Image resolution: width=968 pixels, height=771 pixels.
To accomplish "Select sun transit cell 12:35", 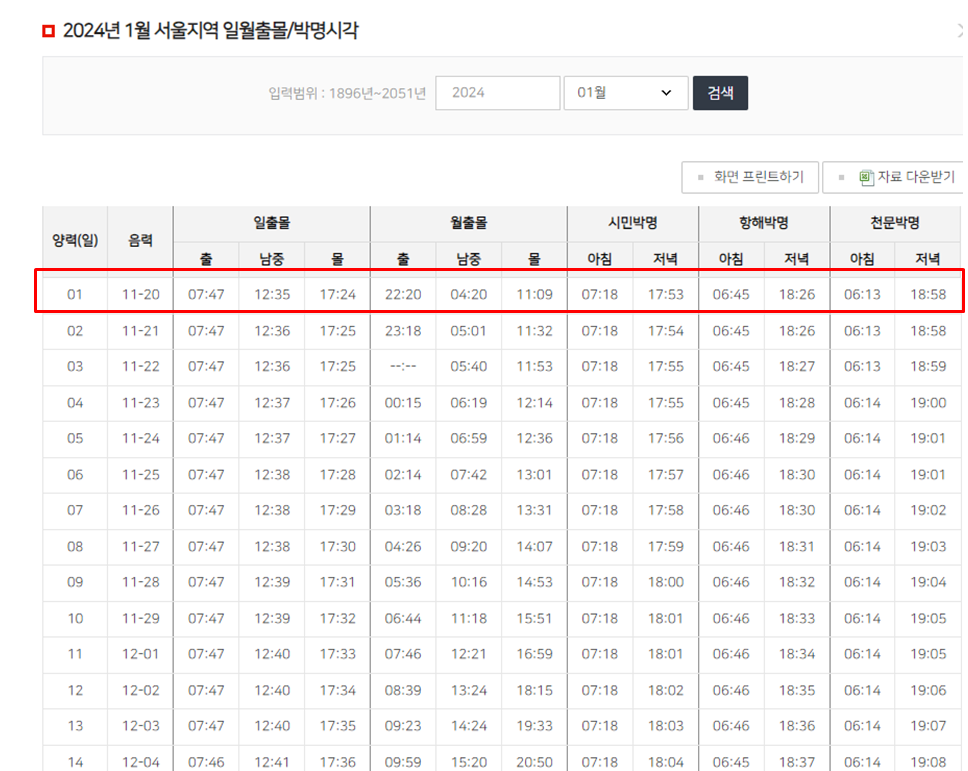I will pos(272,294).
